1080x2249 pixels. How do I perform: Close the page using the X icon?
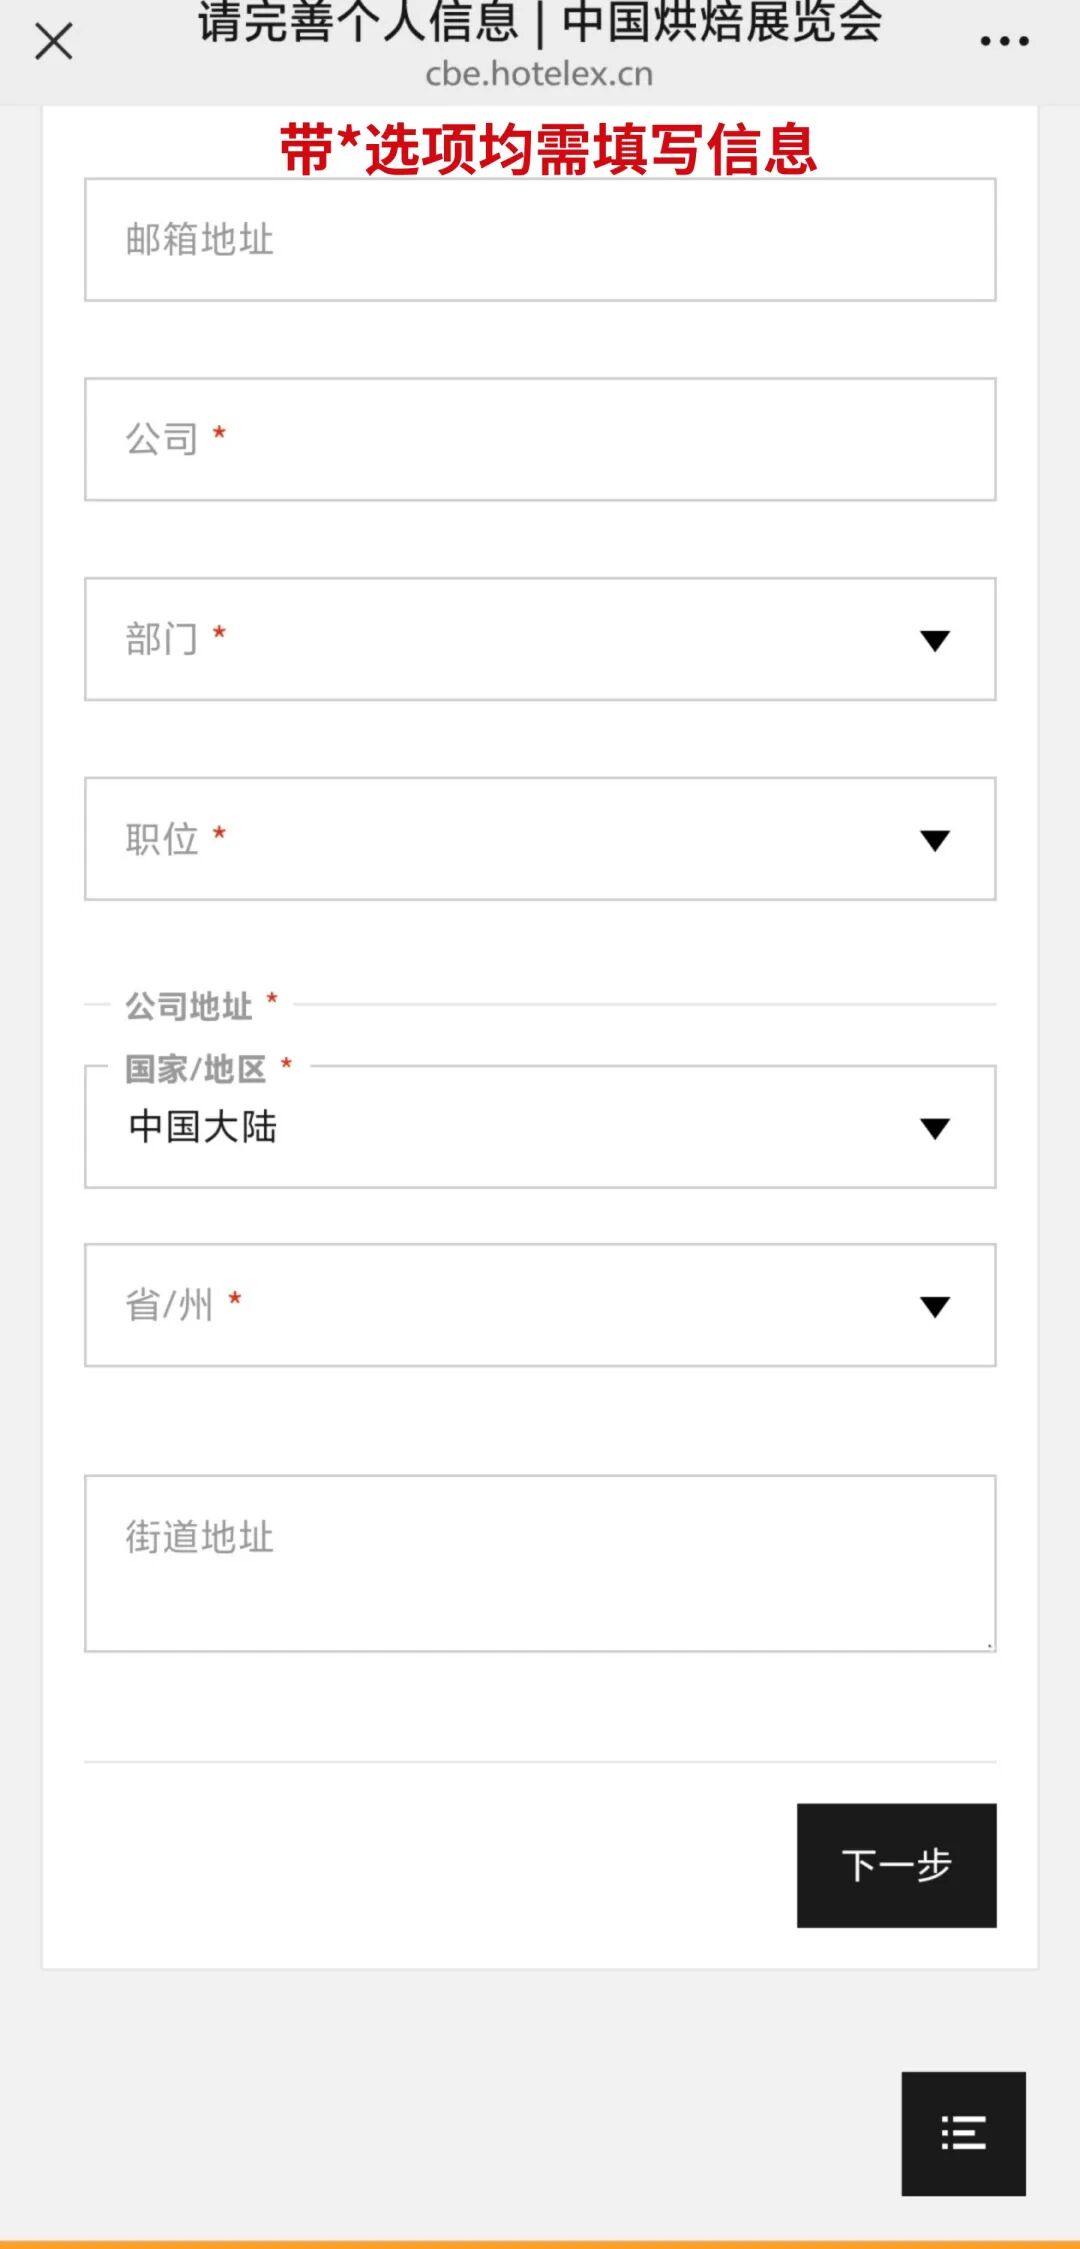coord(54,42)
